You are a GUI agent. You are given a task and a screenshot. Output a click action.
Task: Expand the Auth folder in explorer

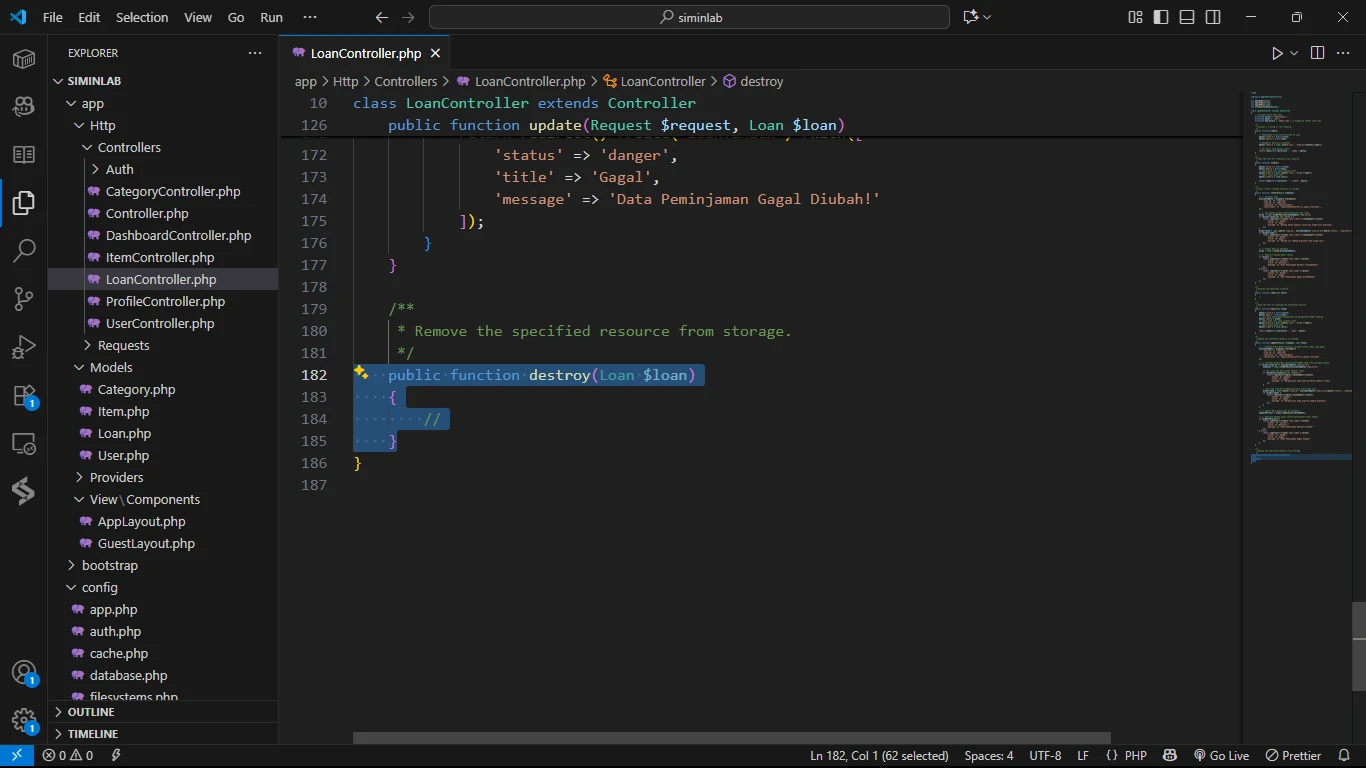point(119,169)
